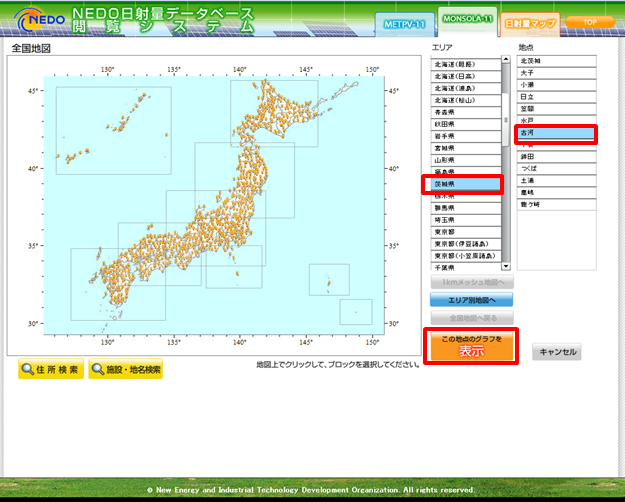Viewport: 625px width, 502px height.
Task: Open the 住所検索 address search
Action: pyautogui.click(x=50, y=370)
